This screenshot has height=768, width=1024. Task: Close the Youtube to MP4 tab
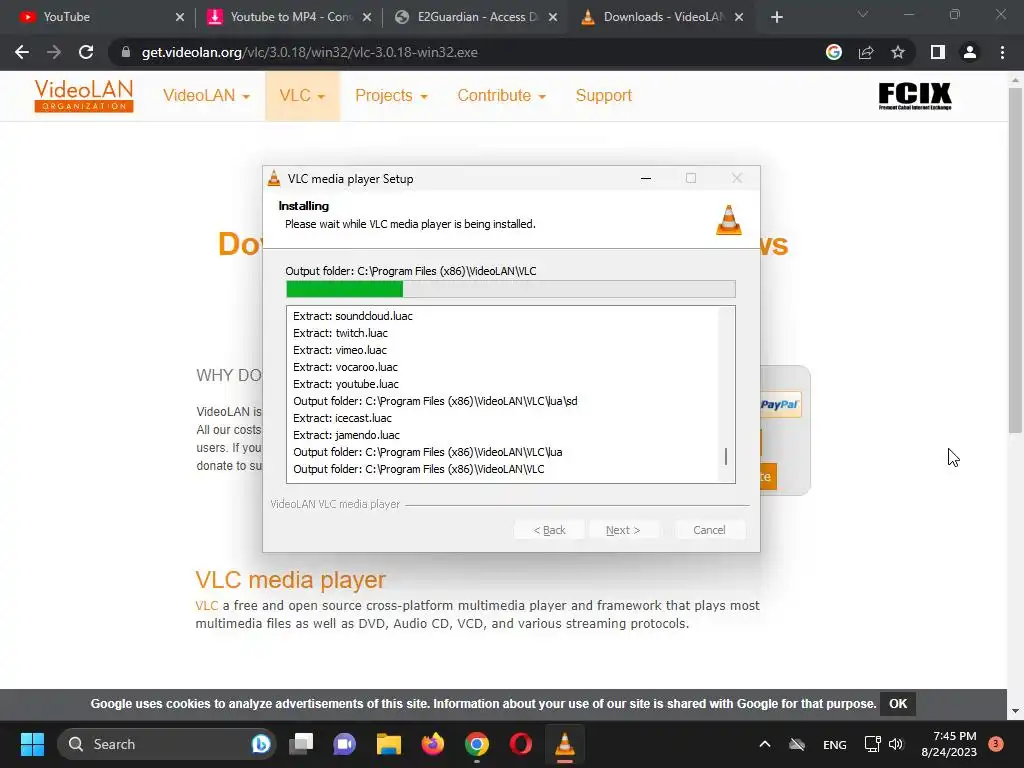pyautogui.click(x=367, y=17)
